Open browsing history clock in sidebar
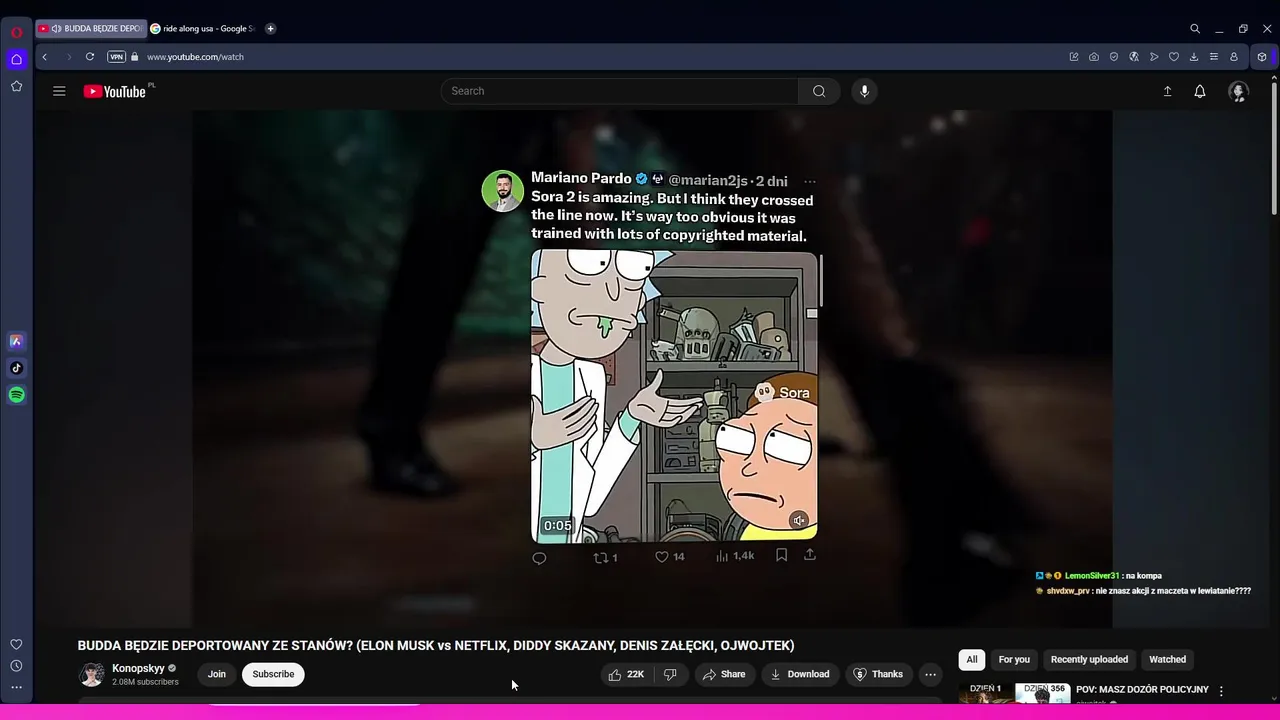This screenshot has width=1280, height=720. click(x=16, y=666)
